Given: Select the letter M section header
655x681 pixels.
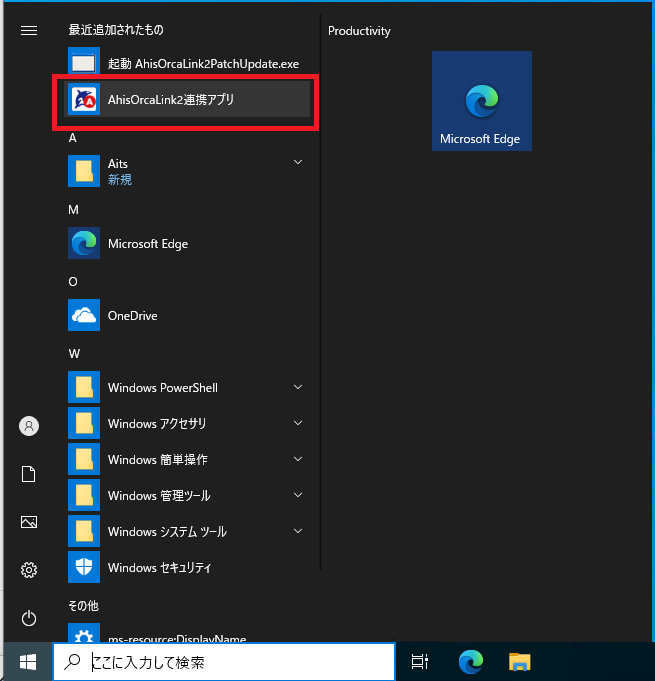Looking at the screenshot, I should [73, 210].
